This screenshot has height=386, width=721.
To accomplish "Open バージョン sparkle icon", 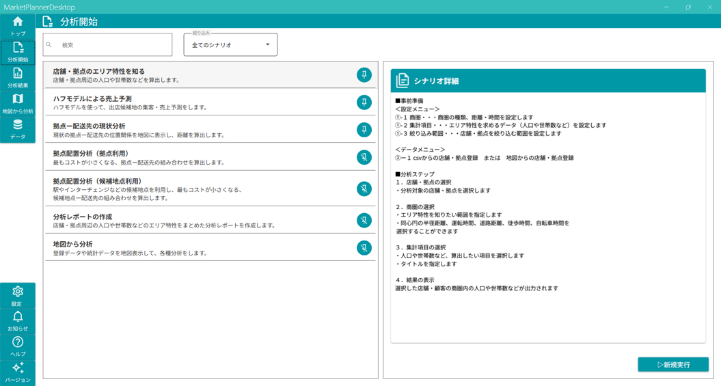I will (17, 373).
